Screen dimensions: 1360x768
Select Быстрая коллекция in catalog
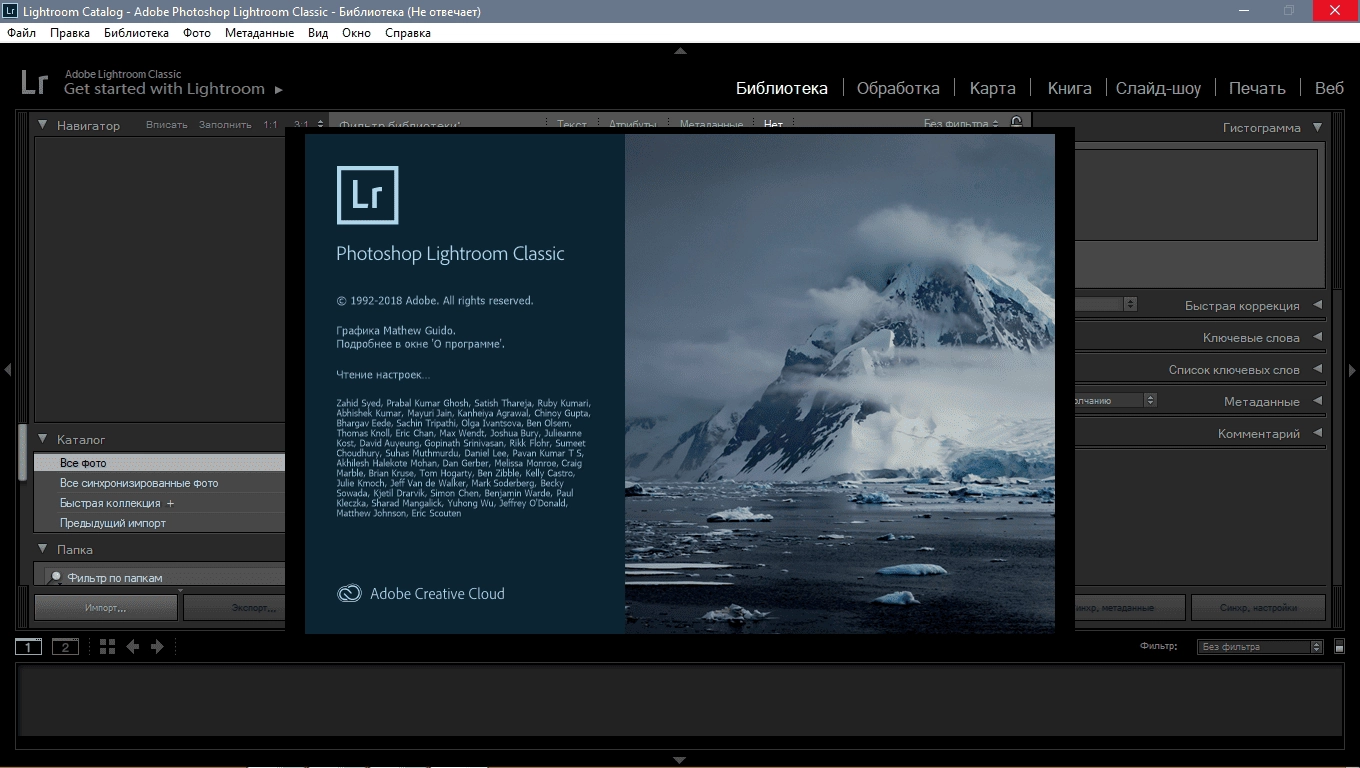(x=160, y=503)
